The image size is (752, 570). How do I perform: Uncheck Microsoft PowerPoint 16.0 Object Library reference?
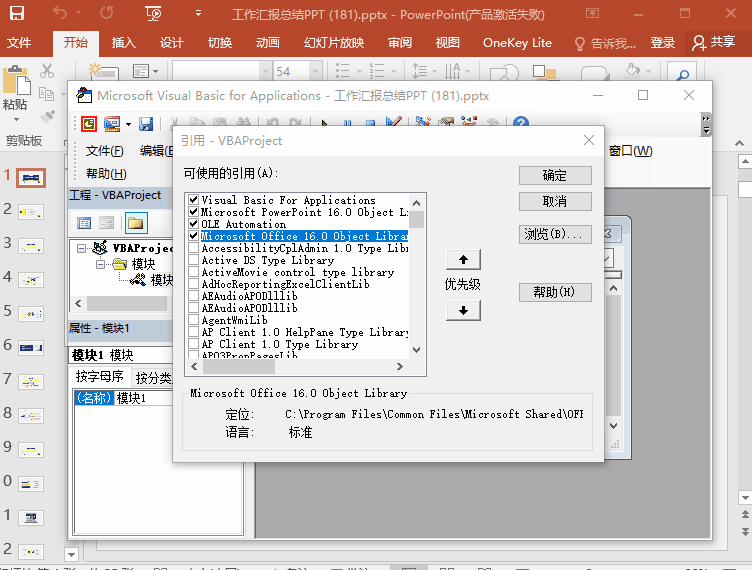(194, 211)
